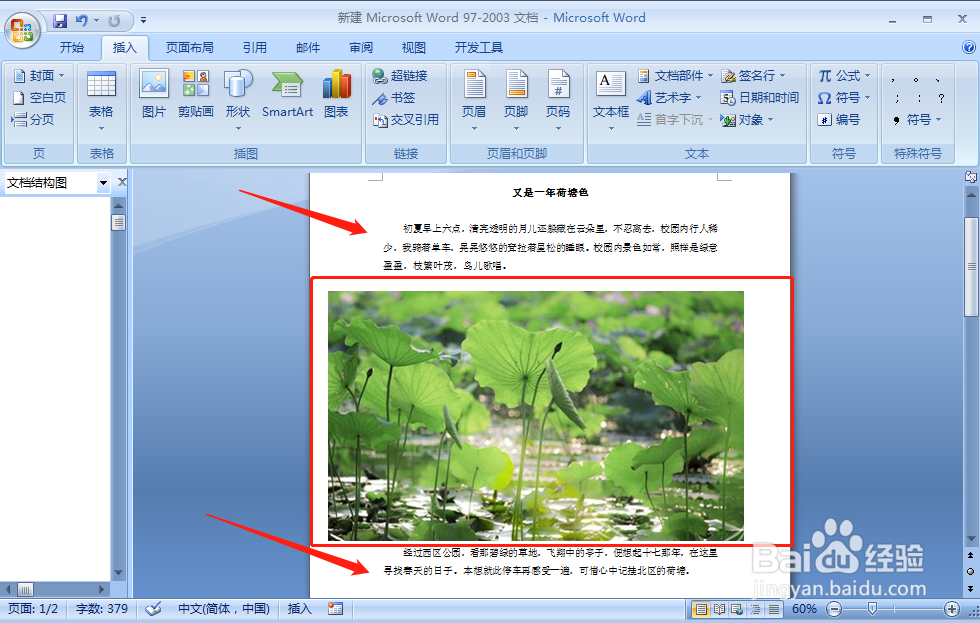The width and height of the screenshot is (980, 623).
Task: Open word count details via 字数:379
Action: click(x=100, y=608)
